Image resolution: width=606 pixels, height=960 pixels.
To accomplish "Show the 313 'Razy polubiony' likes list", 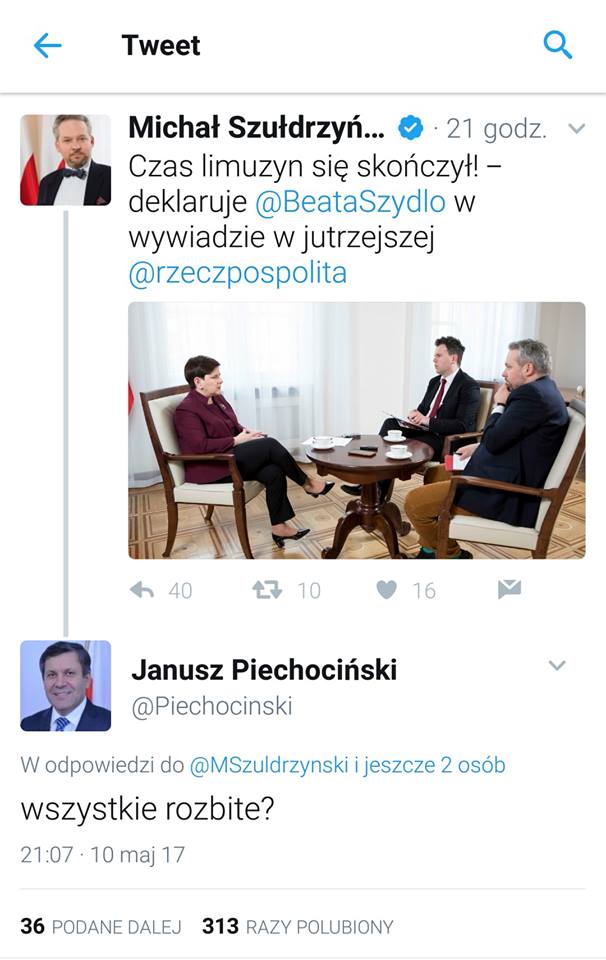I will coord(298,926).
